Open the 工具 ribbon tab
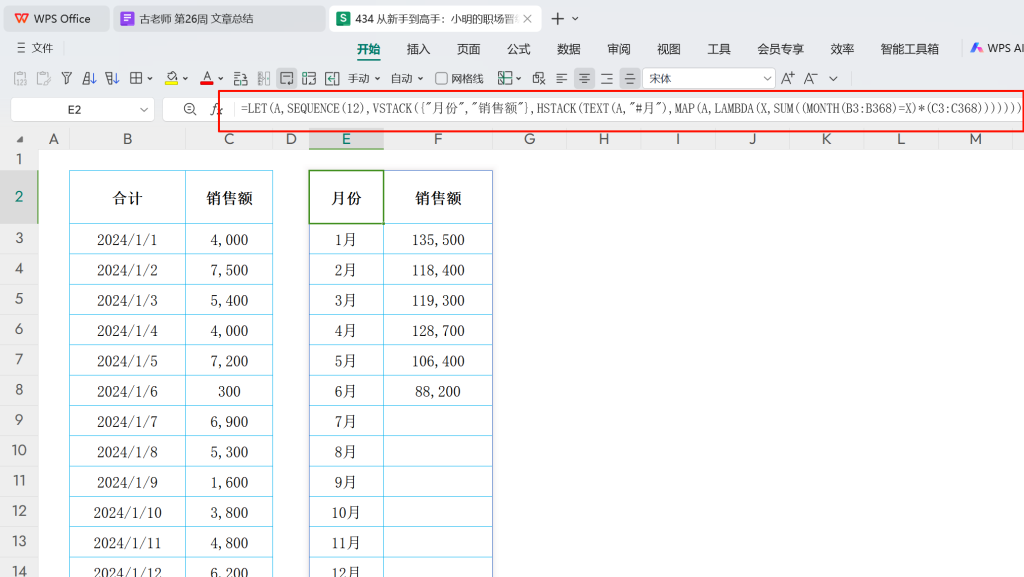Viewport: 1024px width, 577px height. click(x=719, y=49)
